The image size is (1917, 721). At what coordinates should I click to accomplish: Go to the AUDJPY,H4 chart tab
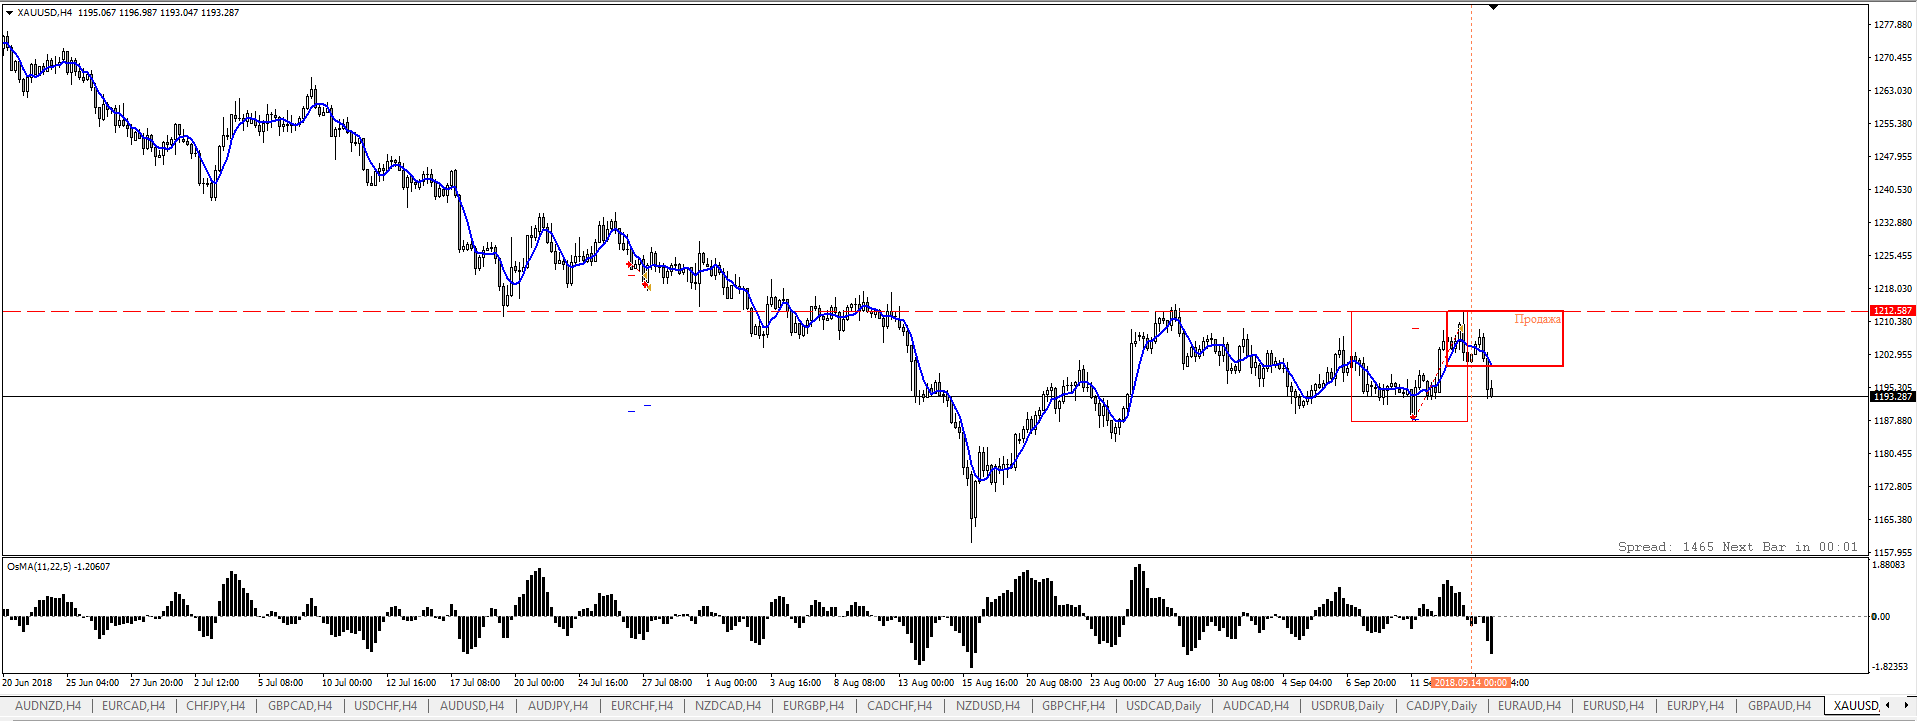pos(557,706)
